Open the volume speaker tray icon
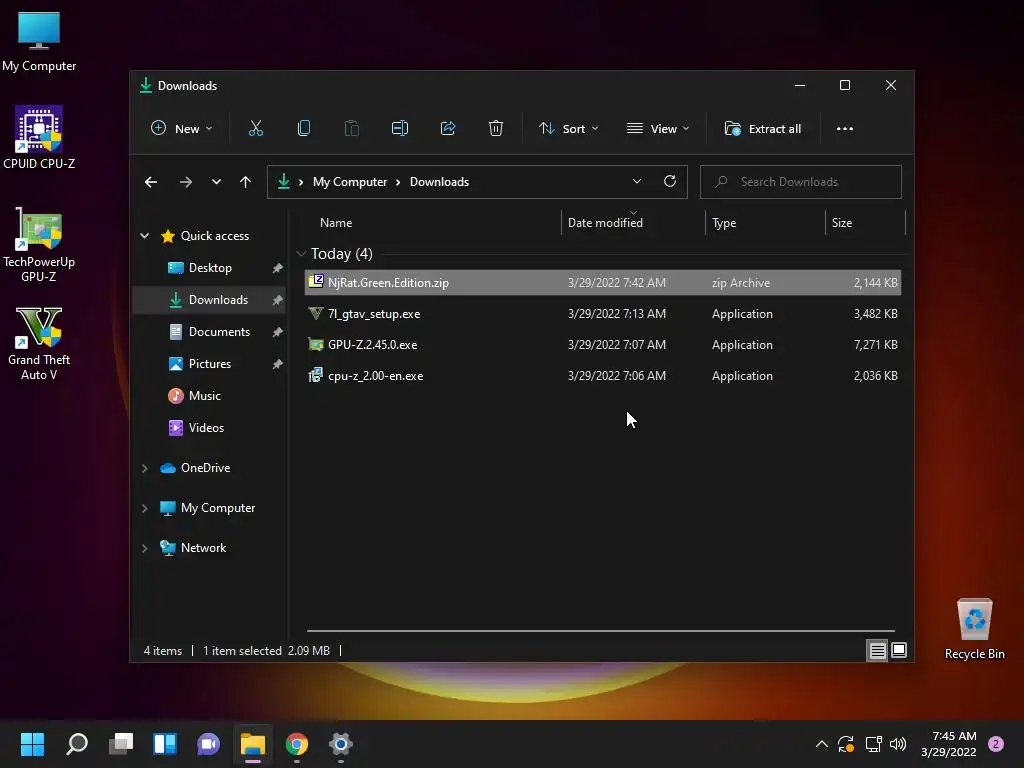Image resolution: width=1024 pixels, height=768 pixels. [x=898, y=744]
